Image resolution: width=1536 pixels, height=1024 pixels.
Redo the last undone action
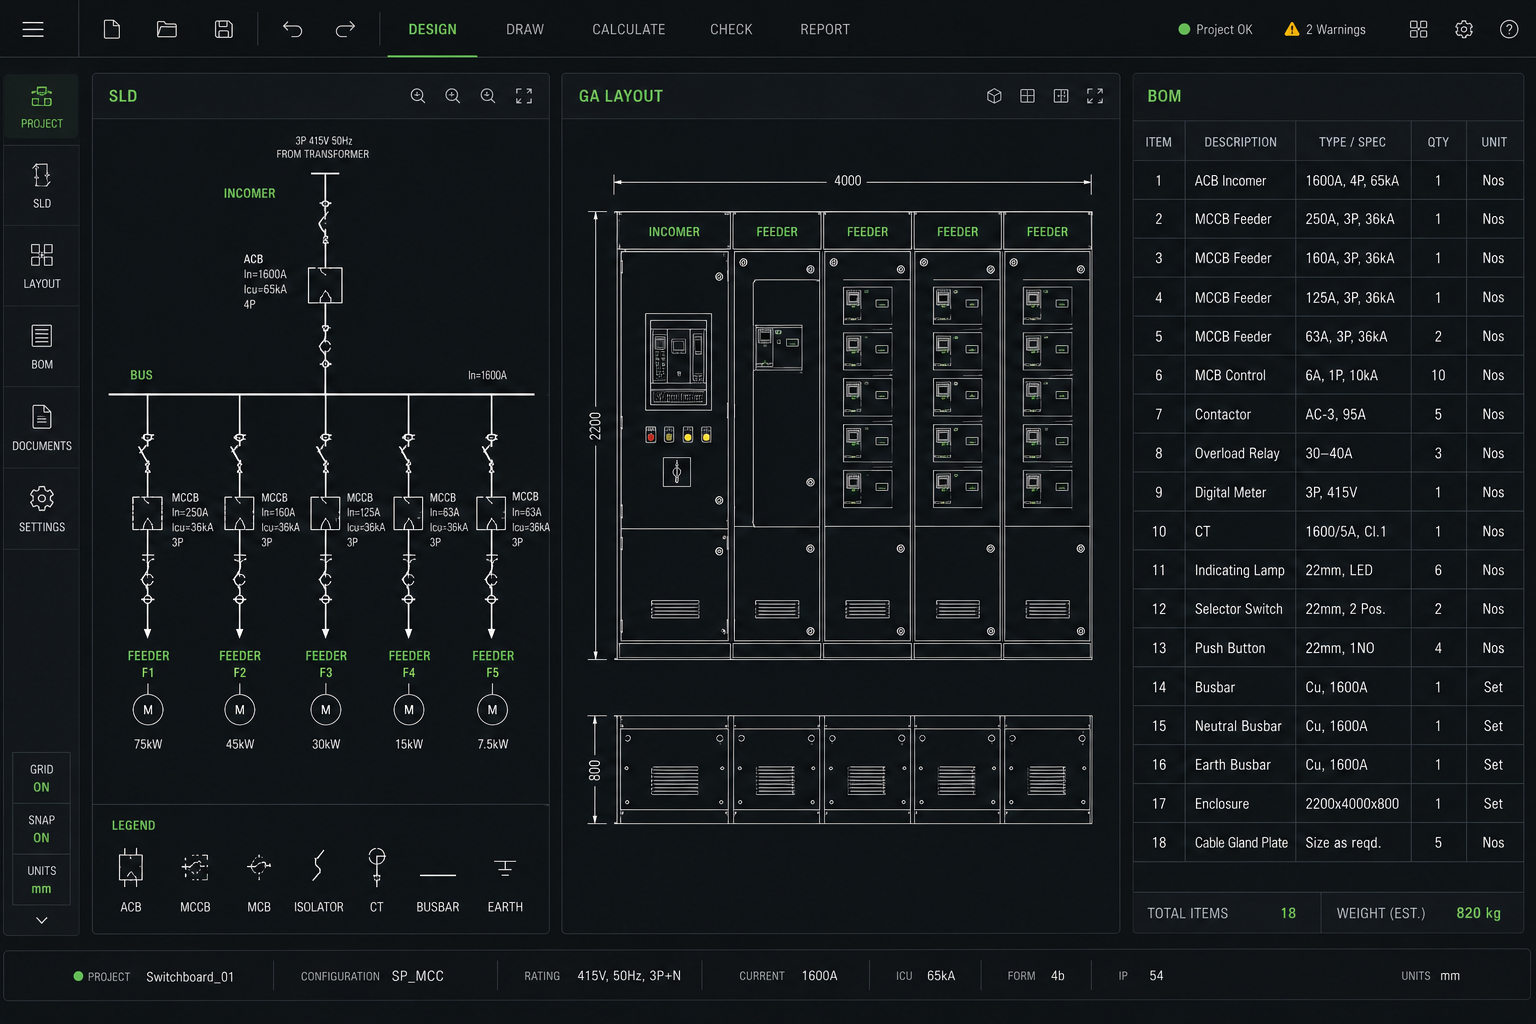click(x=345, y=29)
